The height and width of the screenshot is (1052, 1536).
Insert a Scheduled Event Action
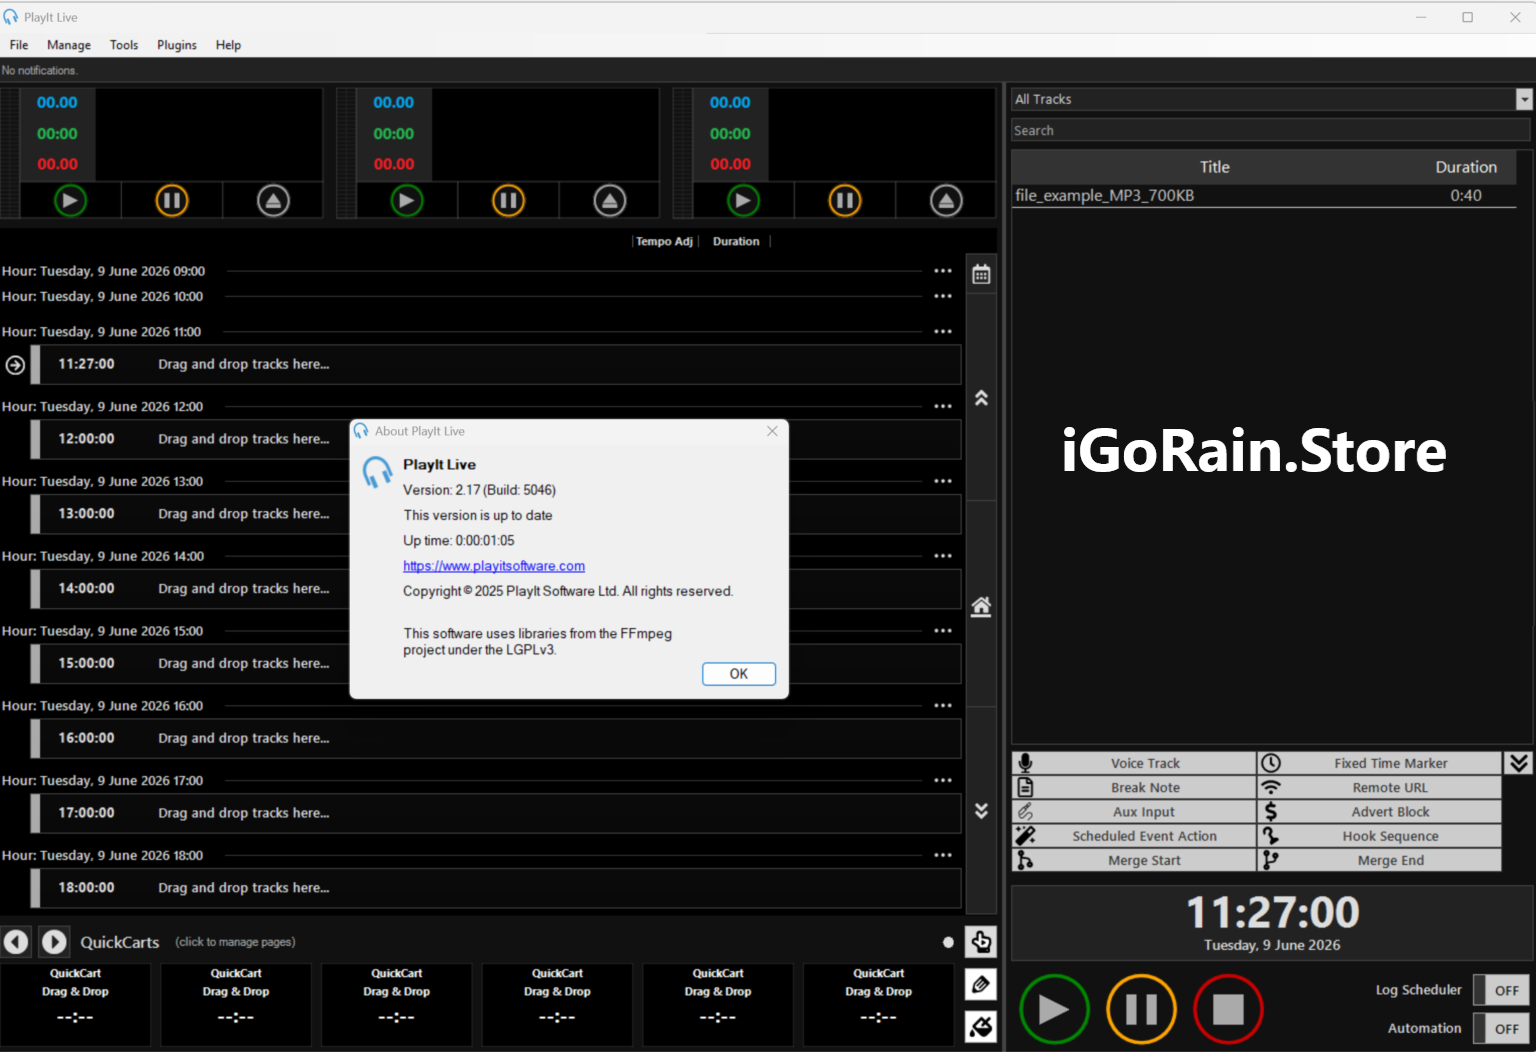[x=1134, y=836]
